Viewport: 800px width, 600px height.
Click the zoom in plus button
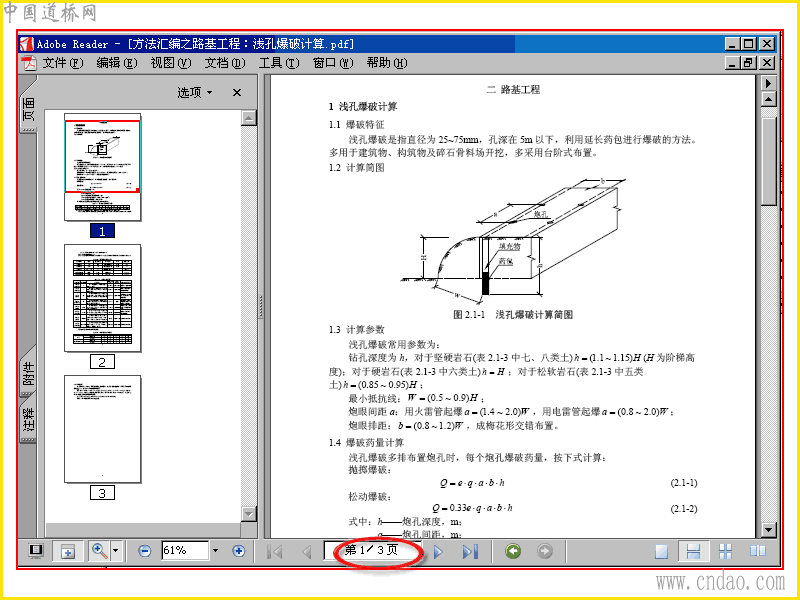238,551
